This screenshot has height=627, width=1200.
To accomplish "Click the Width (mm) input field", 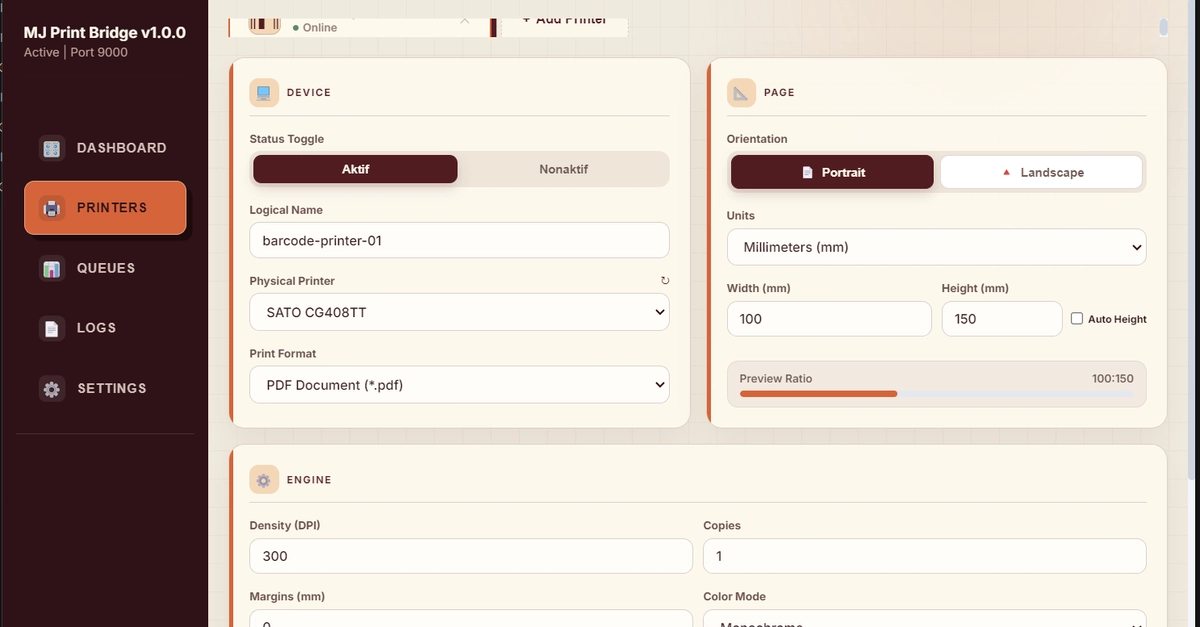I will coord(829,319).
